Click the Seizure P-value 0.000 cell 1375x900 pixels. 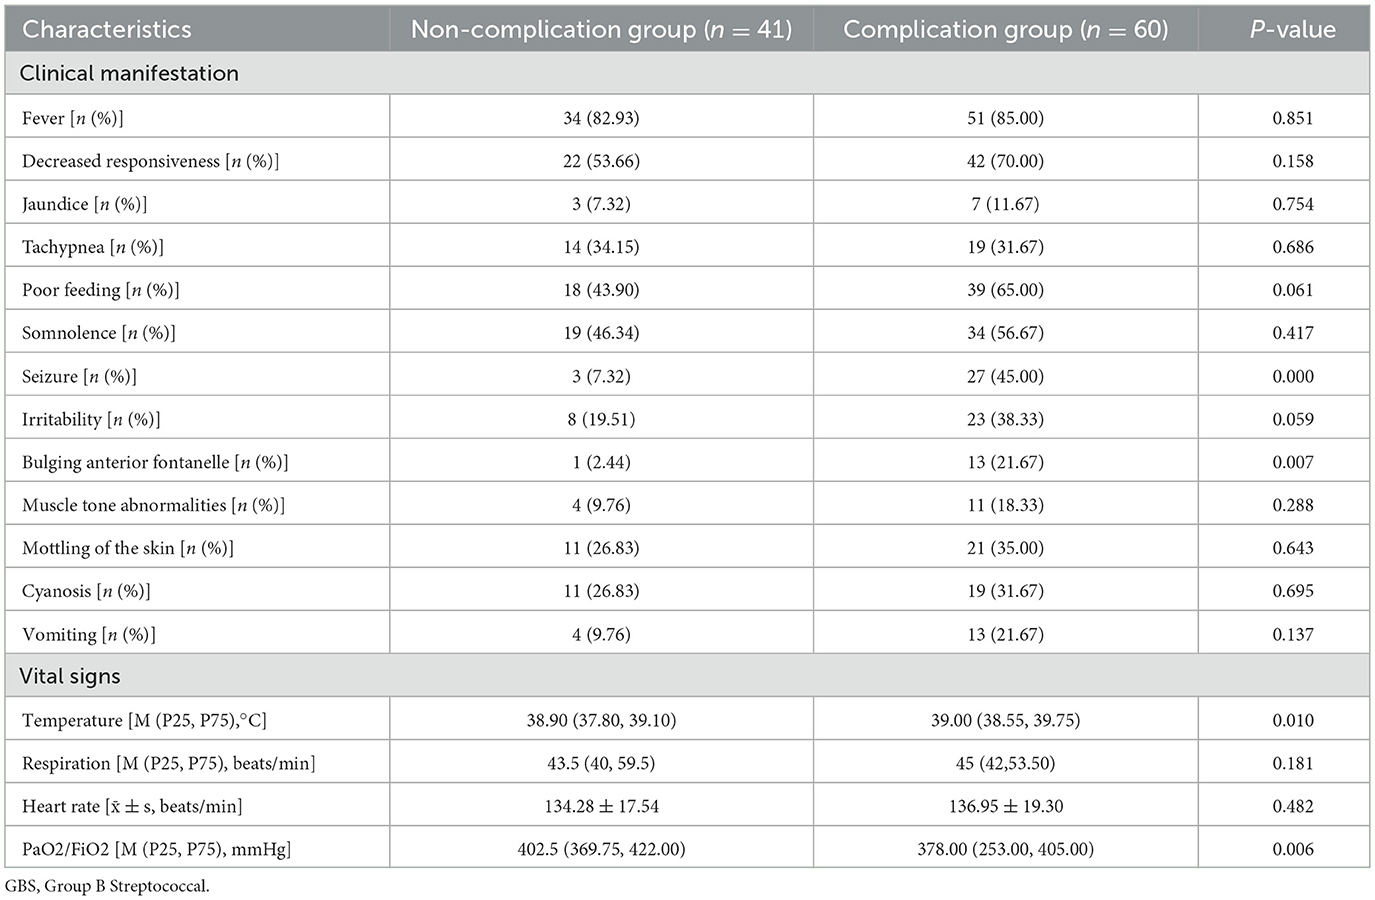[x=1292, y=377]
